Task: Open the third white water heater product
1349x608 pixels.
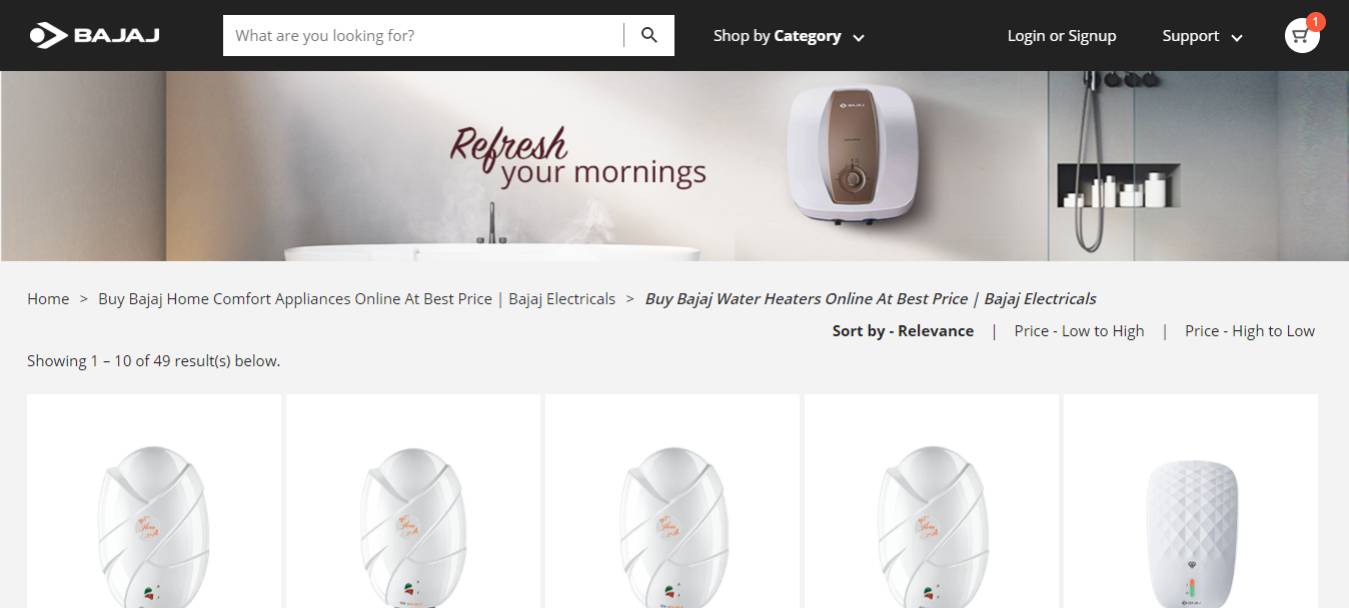Action: pyautogui.click(x=672, y=501)
